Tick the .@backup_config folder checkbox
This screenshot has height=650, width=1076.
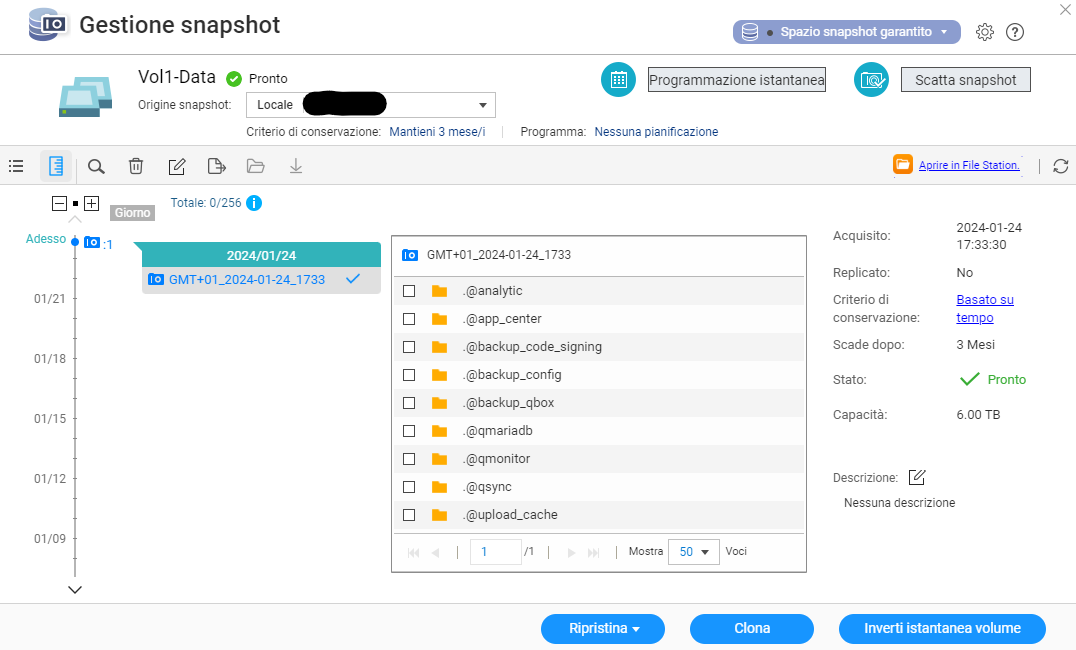coord(409,375)
